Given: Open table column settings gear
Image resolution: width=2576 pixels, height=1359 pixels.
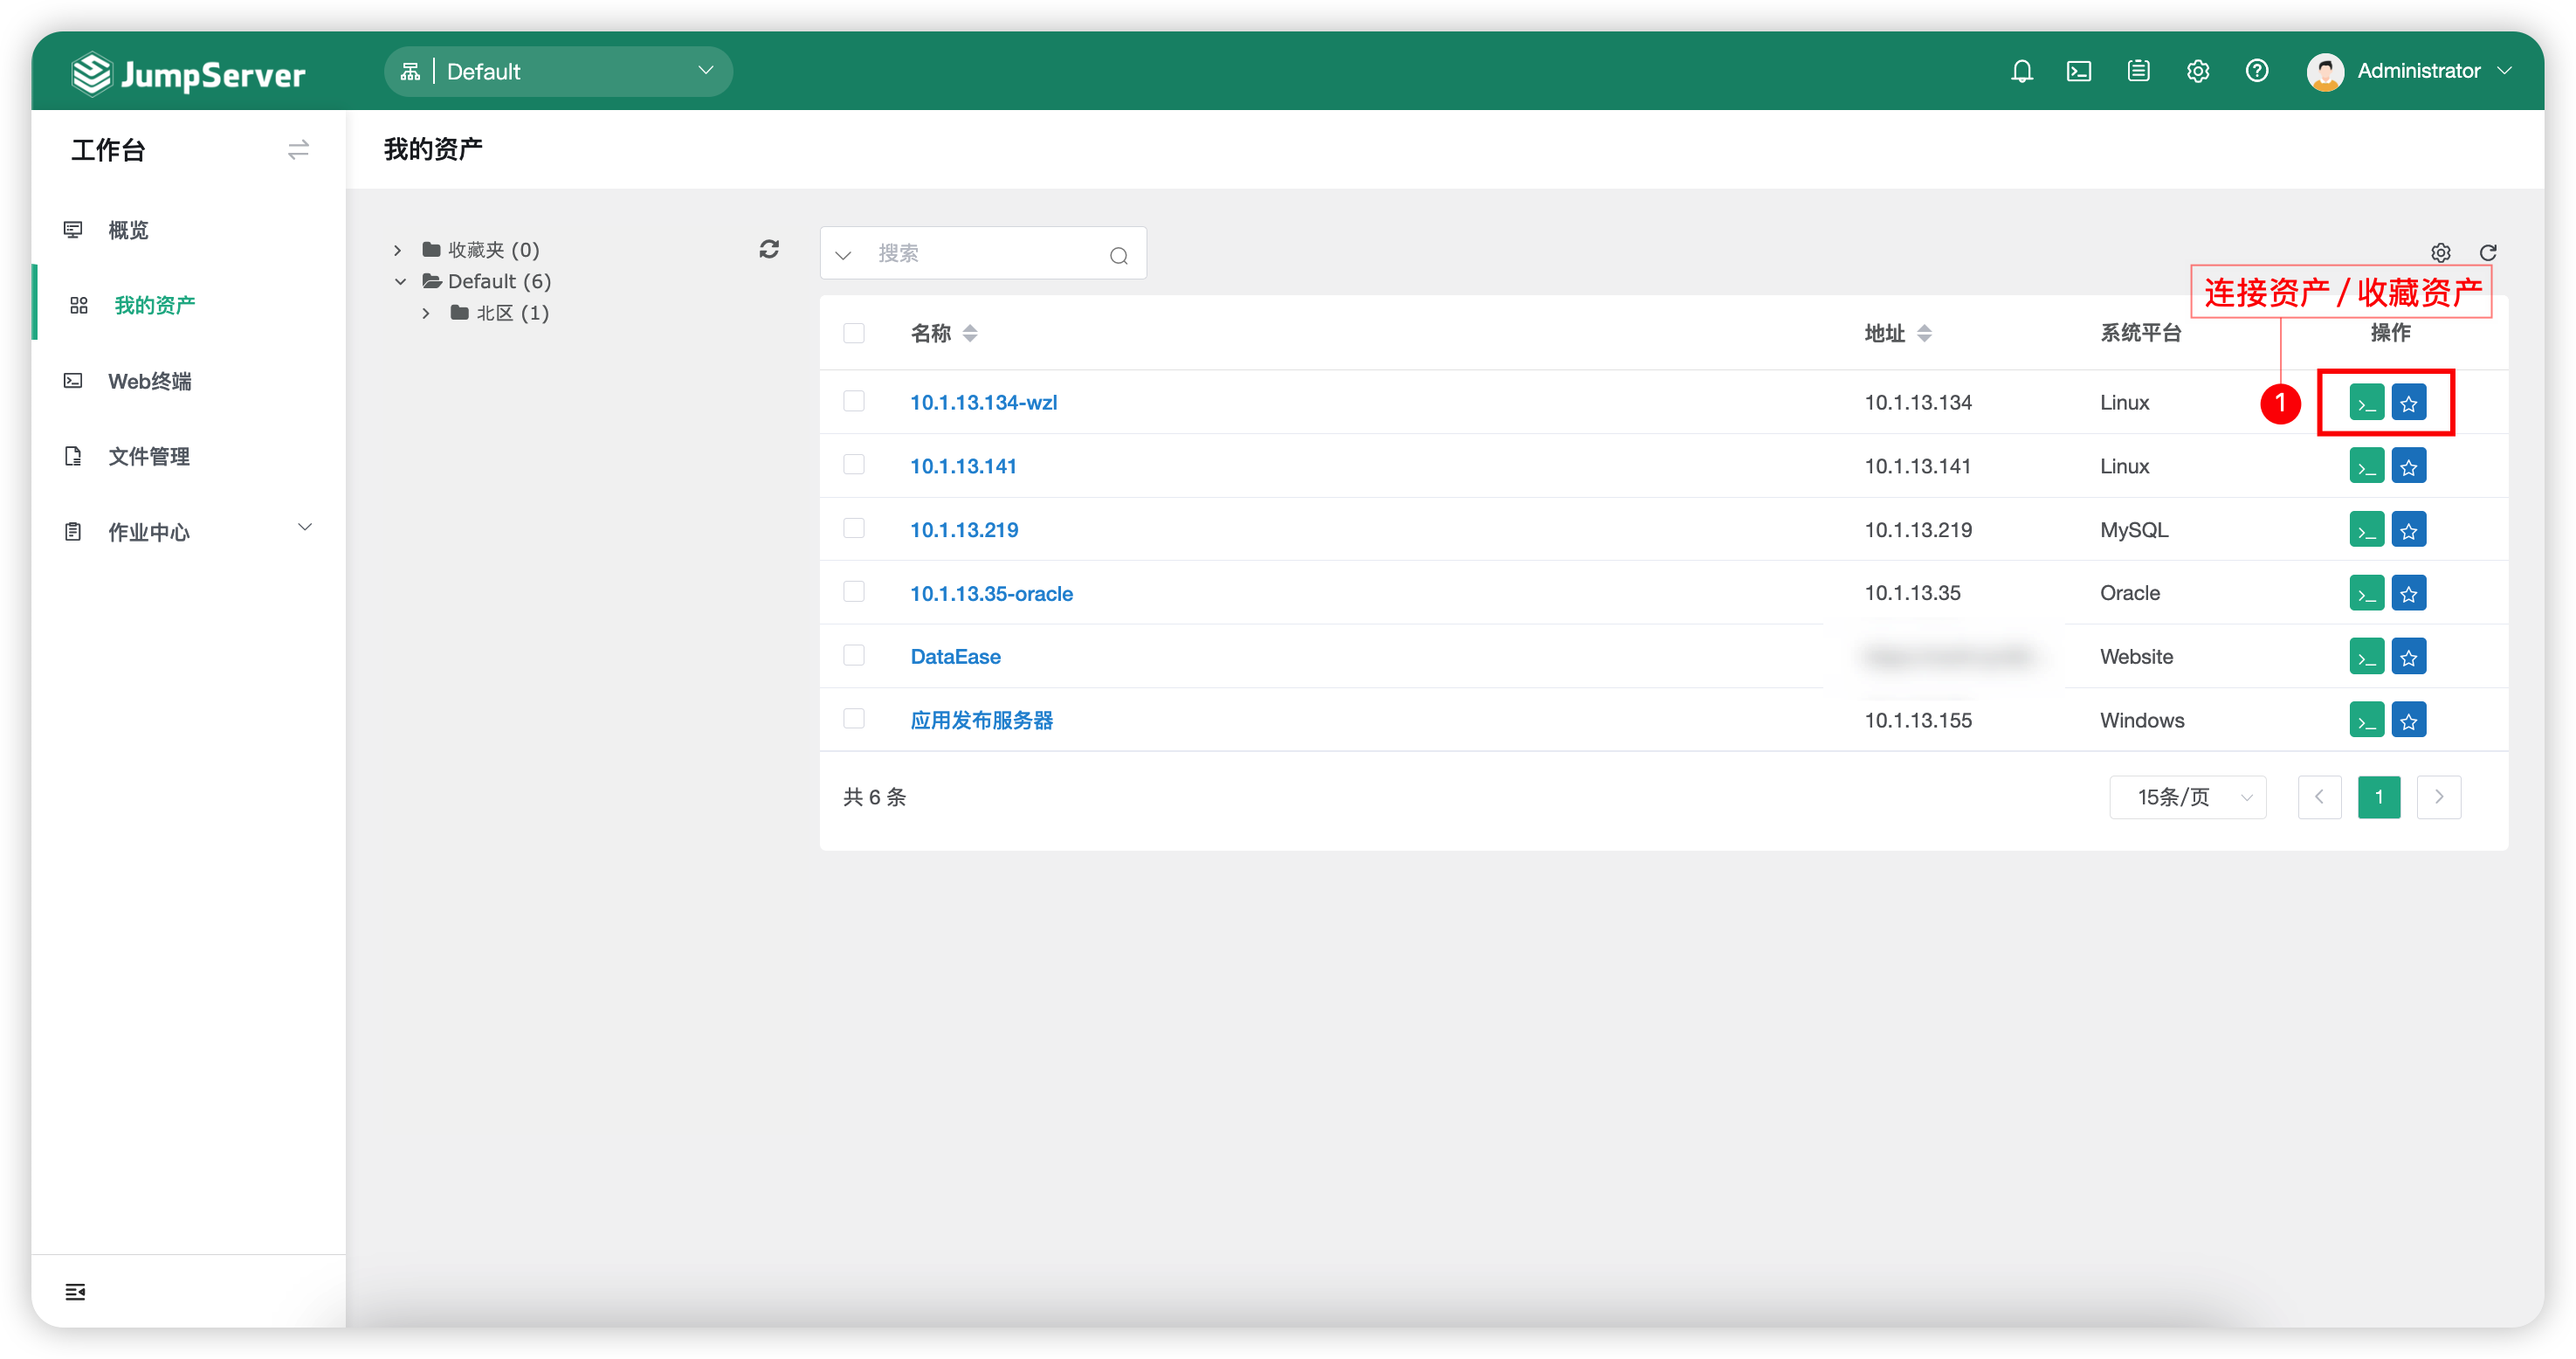Looking at the screenshot, I should 2440,252.
